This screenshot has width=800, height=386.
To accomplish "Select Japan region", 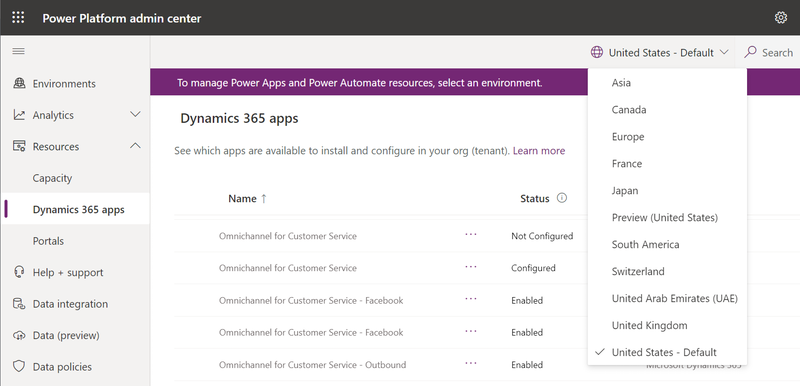I will [x=667, y=191].
